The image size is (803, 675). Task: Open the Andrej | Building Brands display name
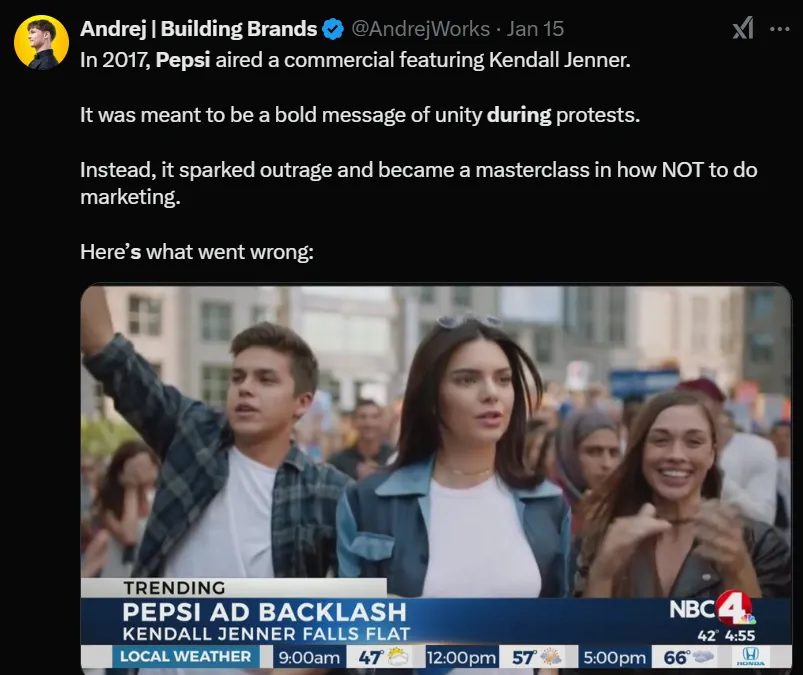198,29
